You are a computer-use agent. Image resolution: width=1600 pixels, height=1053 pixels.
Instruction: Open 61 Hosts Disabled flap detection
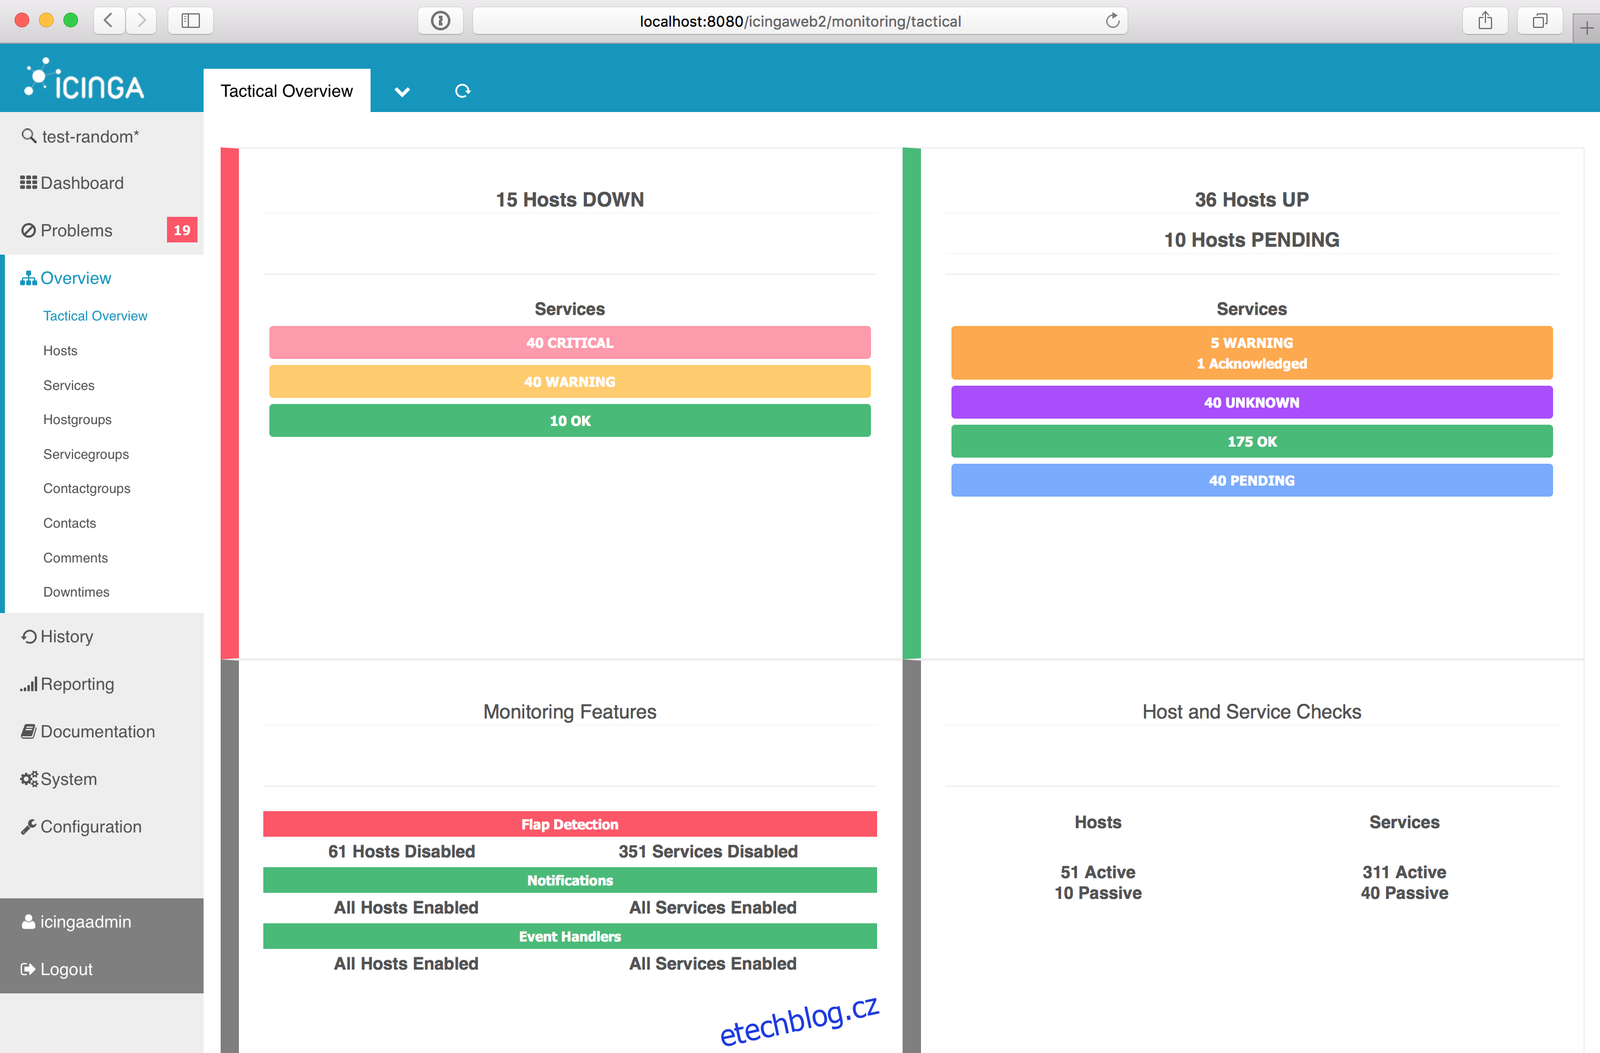(402, 852)
